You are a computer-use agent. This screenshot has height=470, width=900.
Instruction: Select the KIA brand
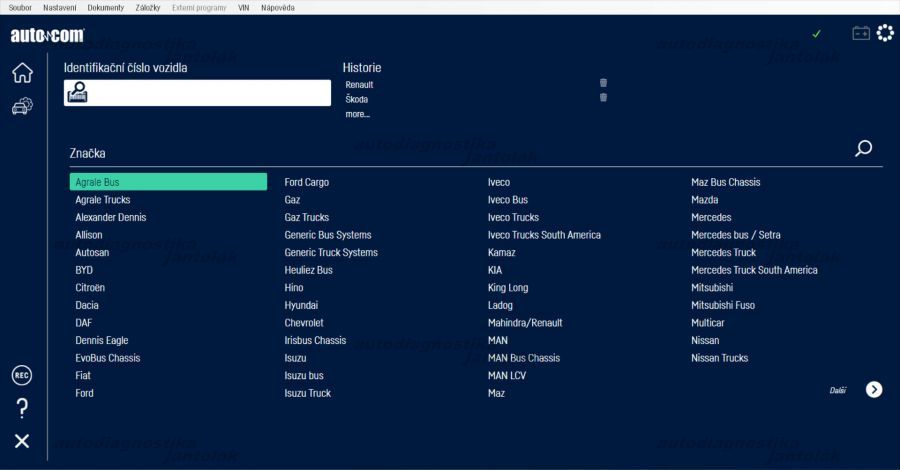coord(495,270)
